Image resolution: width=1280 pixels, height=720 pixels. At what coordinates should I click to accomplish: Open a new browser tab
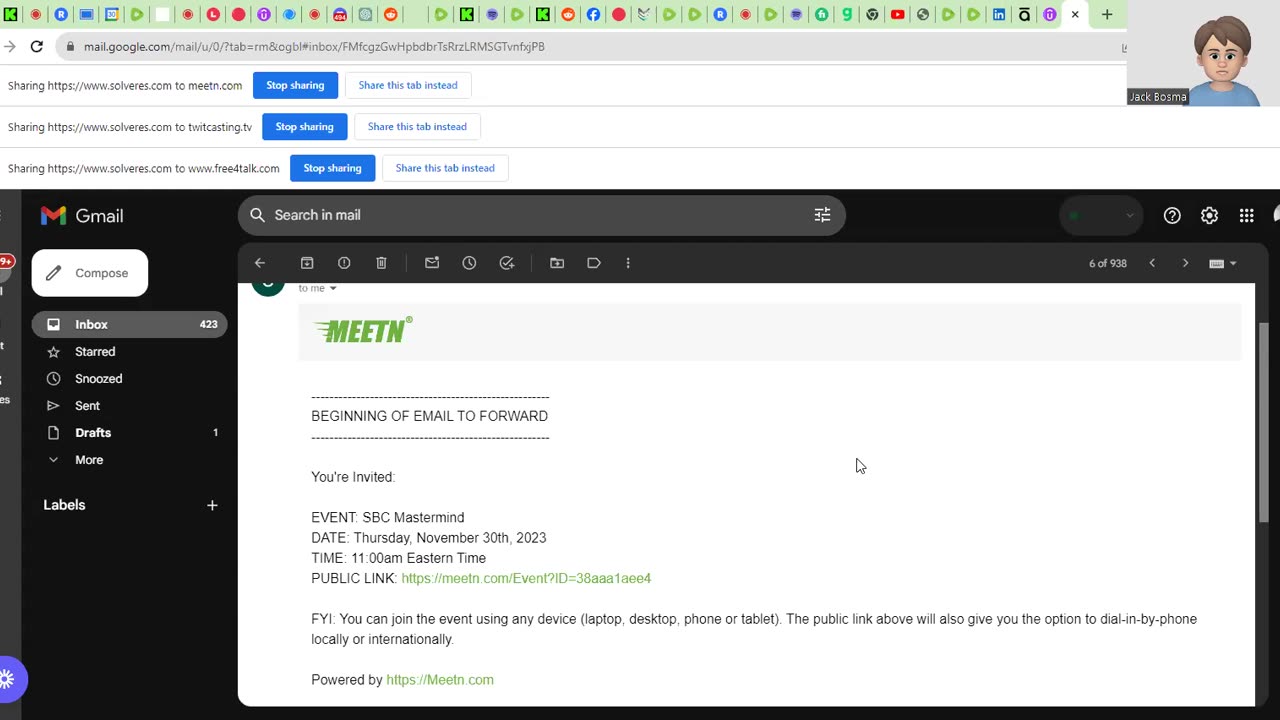[1107, 14]
